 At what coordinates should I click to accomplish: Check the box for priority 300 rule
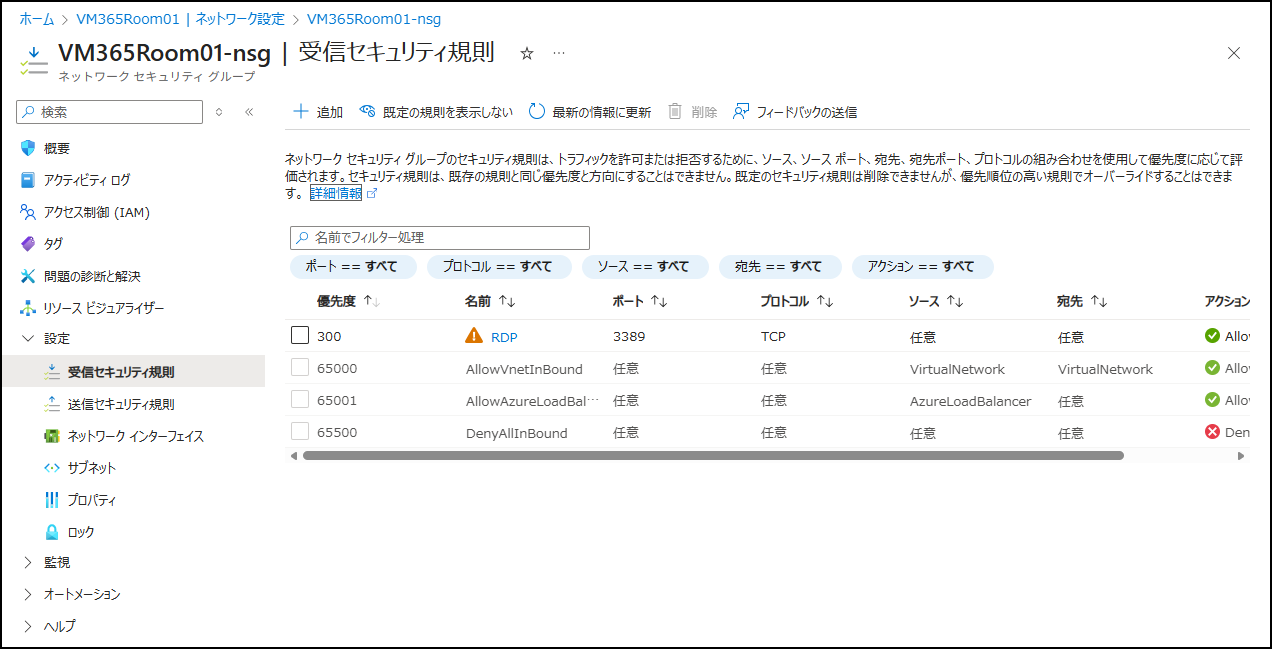click(x=300, y=336)
